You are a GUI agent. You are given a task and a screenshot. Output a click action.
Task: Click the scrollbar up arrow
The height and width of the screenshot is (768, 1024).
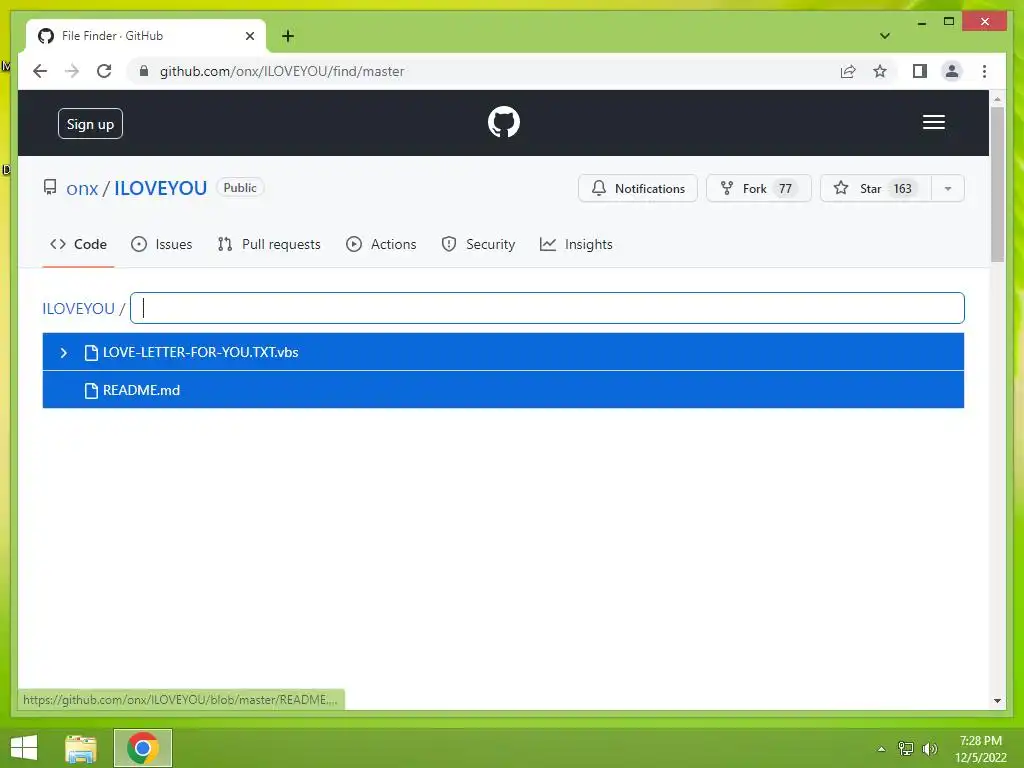tap(997, 99)
